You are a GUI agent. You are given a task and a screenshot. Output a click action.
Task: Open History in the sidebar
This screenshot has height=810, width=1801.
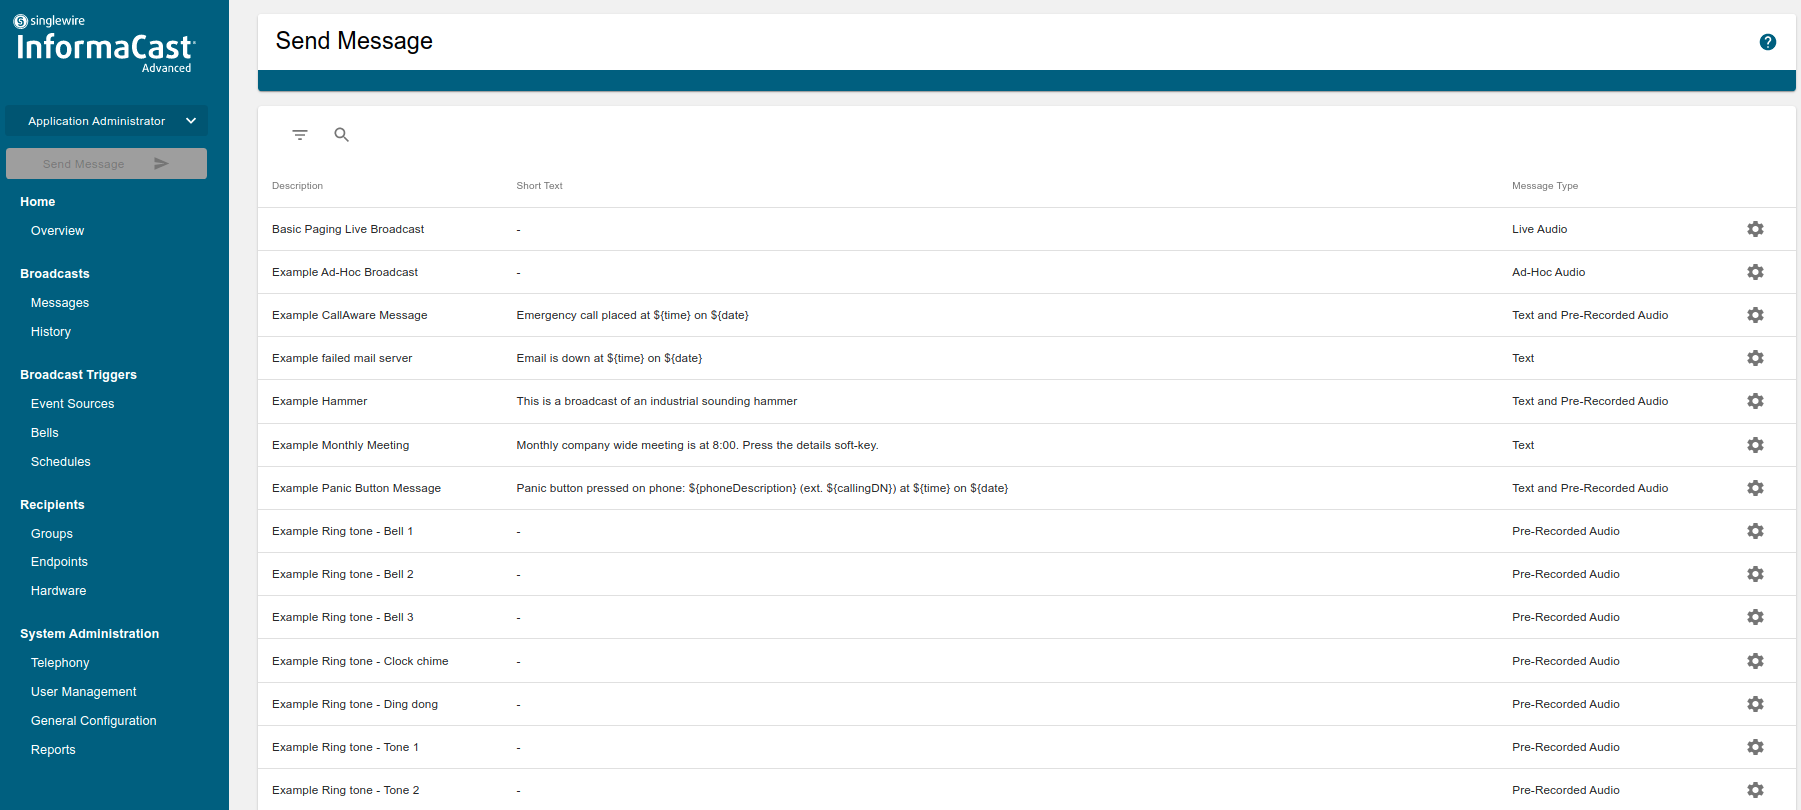point(51,332)
